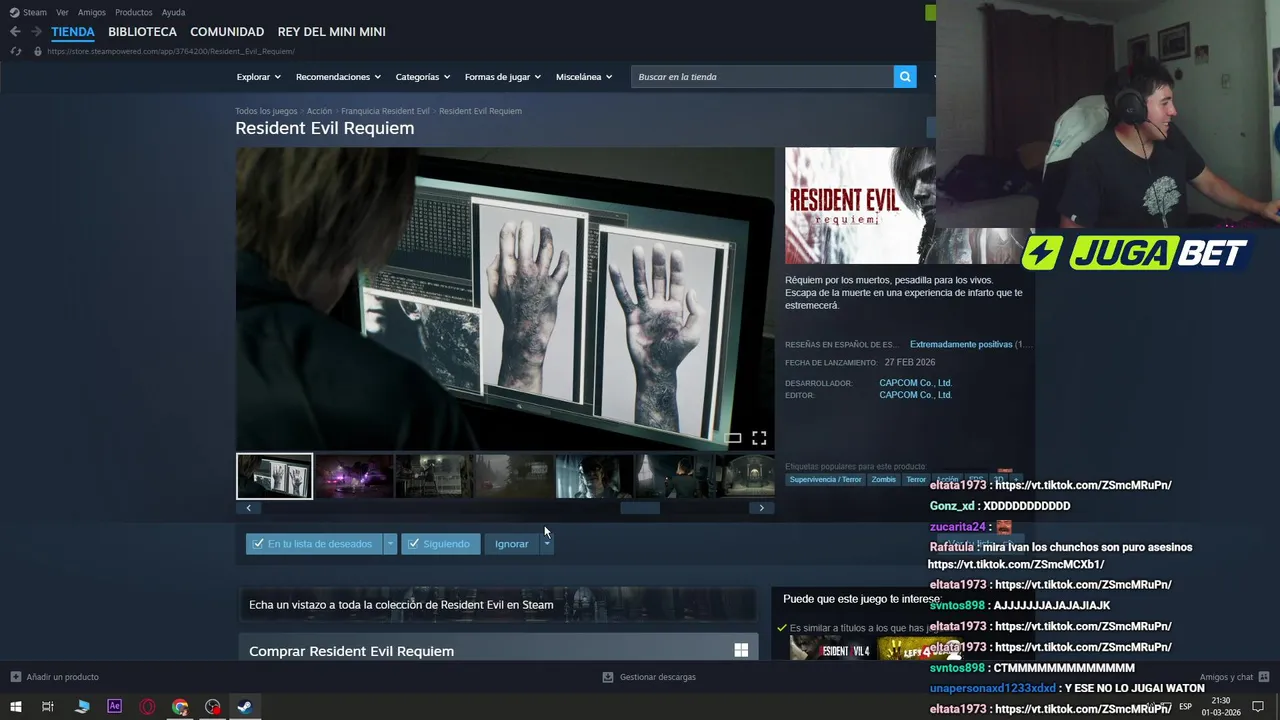The image size is (1280, 720).
Task: Toggle En tu lista de deseados checkbox
Action: point(258,544)
